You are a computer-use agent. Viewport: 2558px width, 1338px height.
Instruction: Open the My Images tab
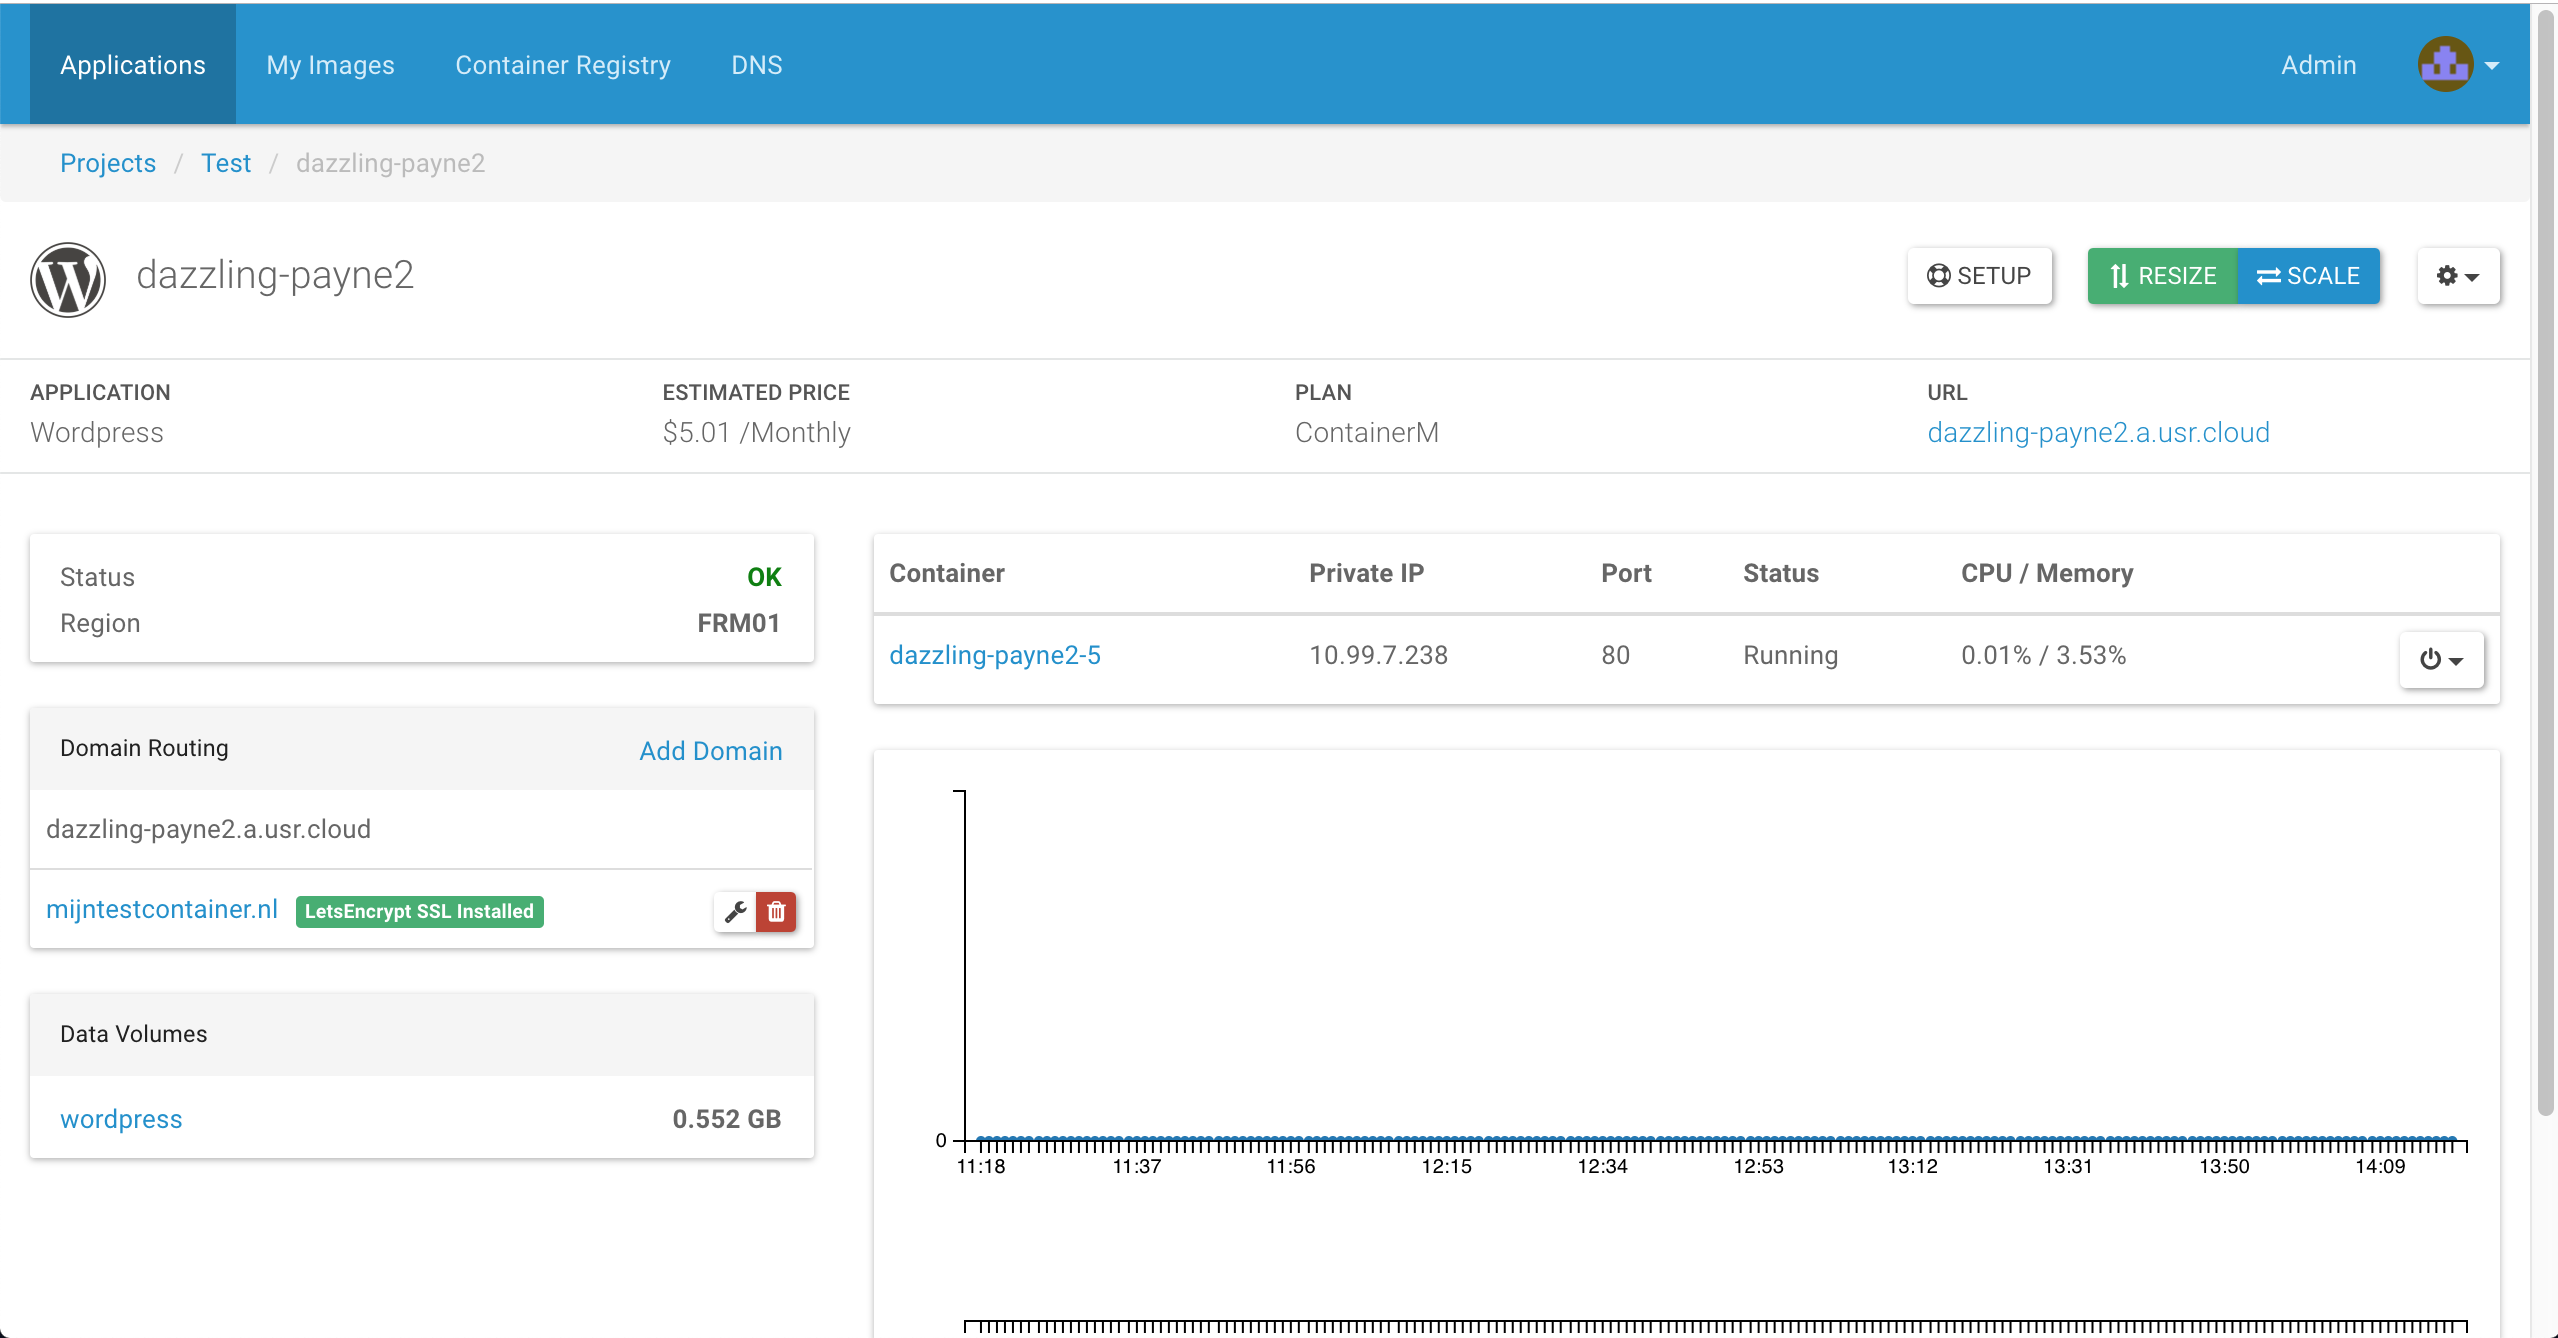coord(330,65)
